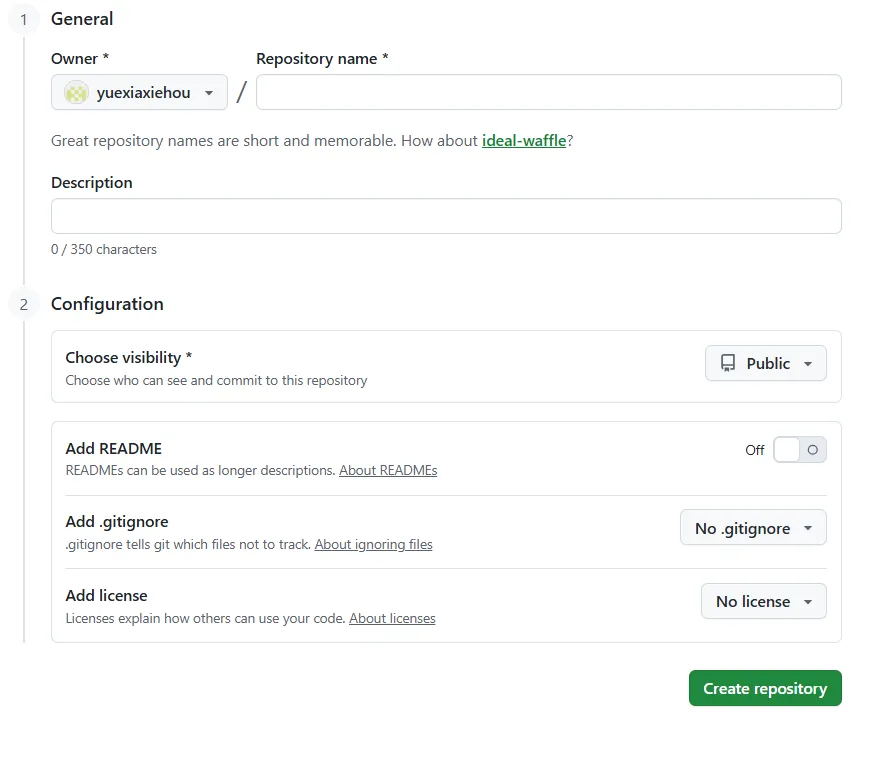
Task: Create the repository with the green button
Action: [x=765, y=688]
